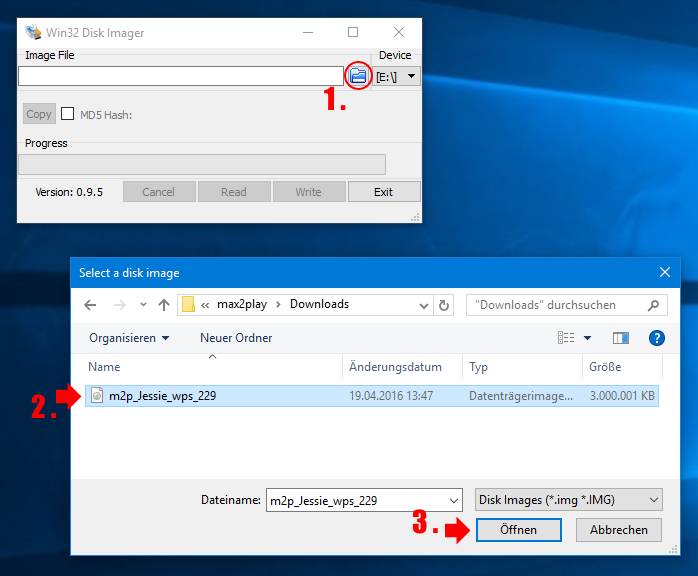Click the Write button
The width and height of the screenshot is (698, 576).
[309, 192]
